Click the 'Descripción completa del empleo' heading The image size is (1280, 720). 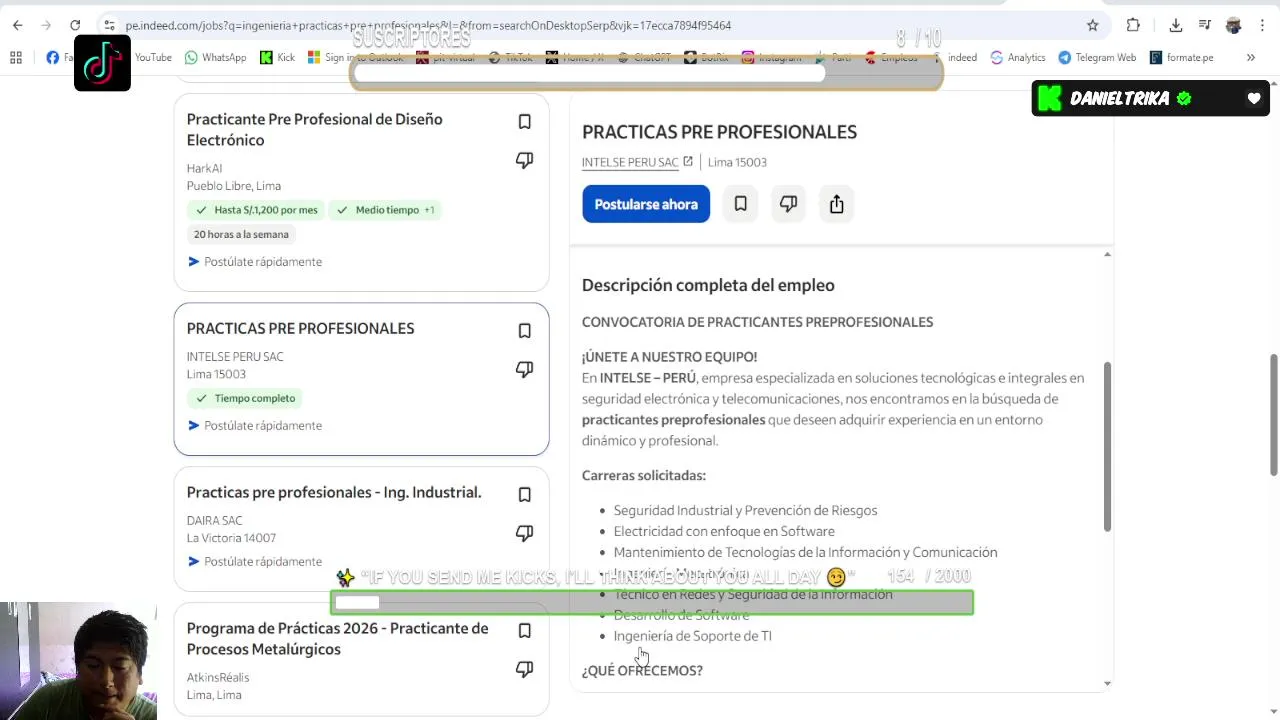tap(708, 285)
